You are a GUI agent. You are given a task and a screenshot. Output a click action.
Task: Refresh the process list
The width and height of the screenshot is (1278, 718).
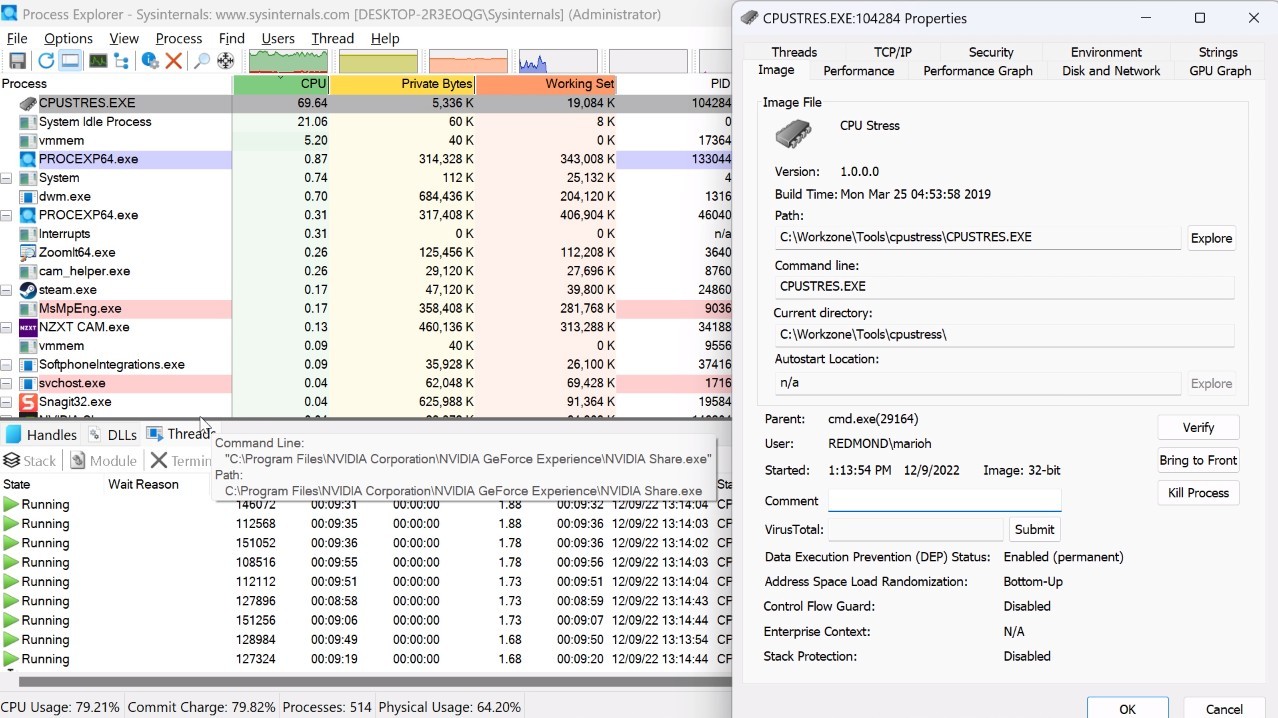44,59
